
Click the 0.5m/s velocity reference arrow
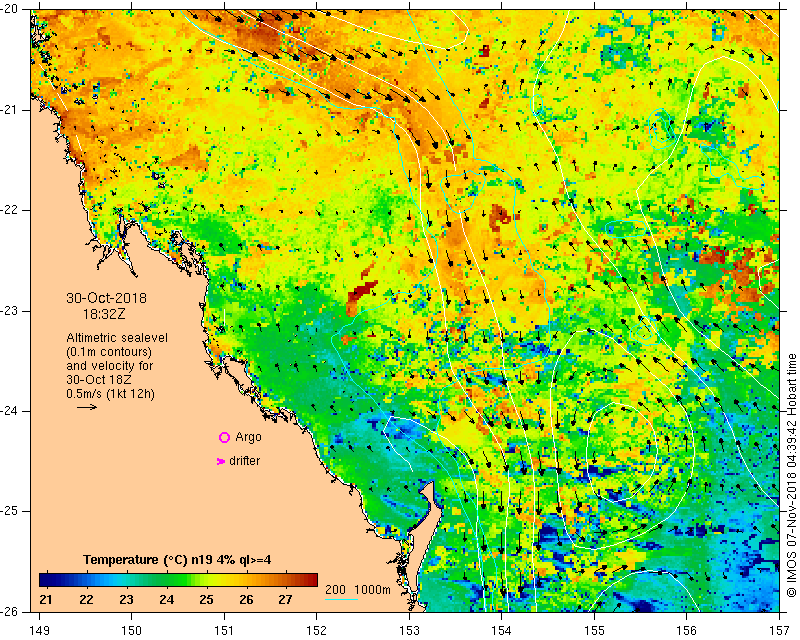pyautogui.click(x=87, y=407)
